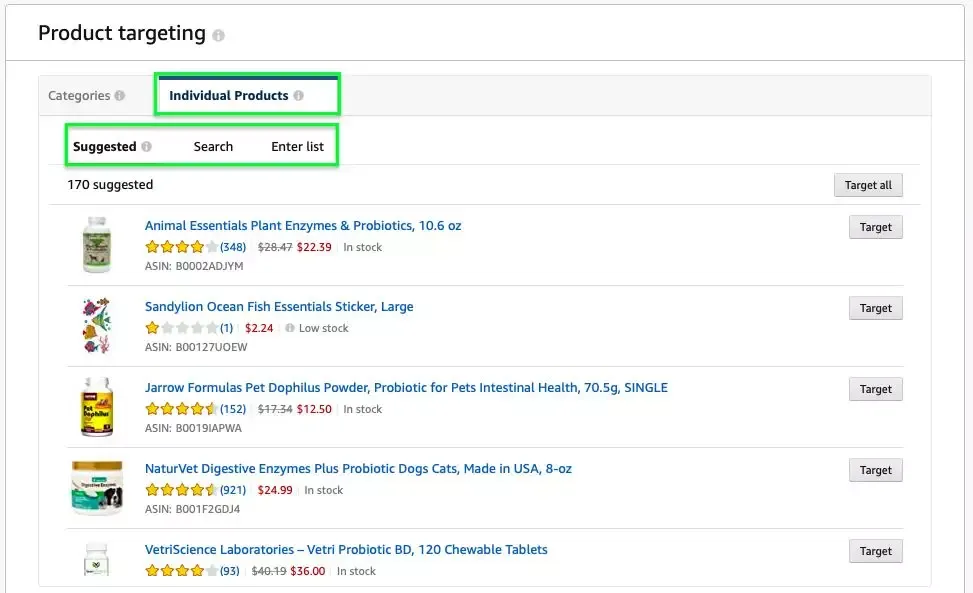This screenshot has width=973, height=593.
Task: Open VetriScience Vetri Probiotic BD link
Action: click(x=346, y=550)
